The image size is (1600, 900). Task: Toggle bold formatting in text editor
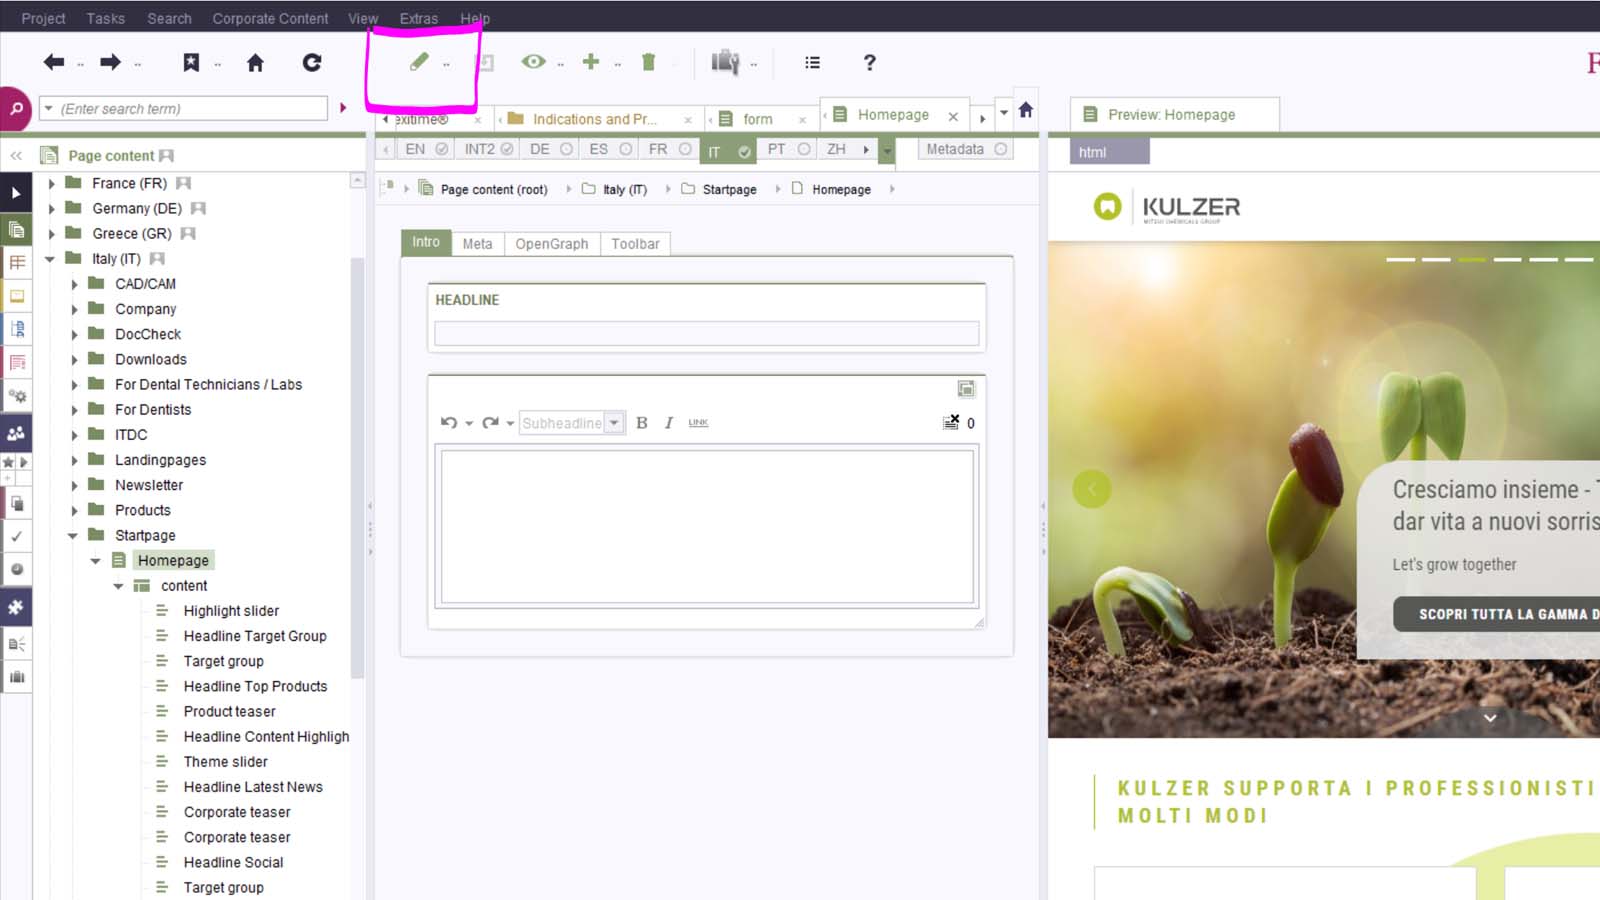point(642,423)
